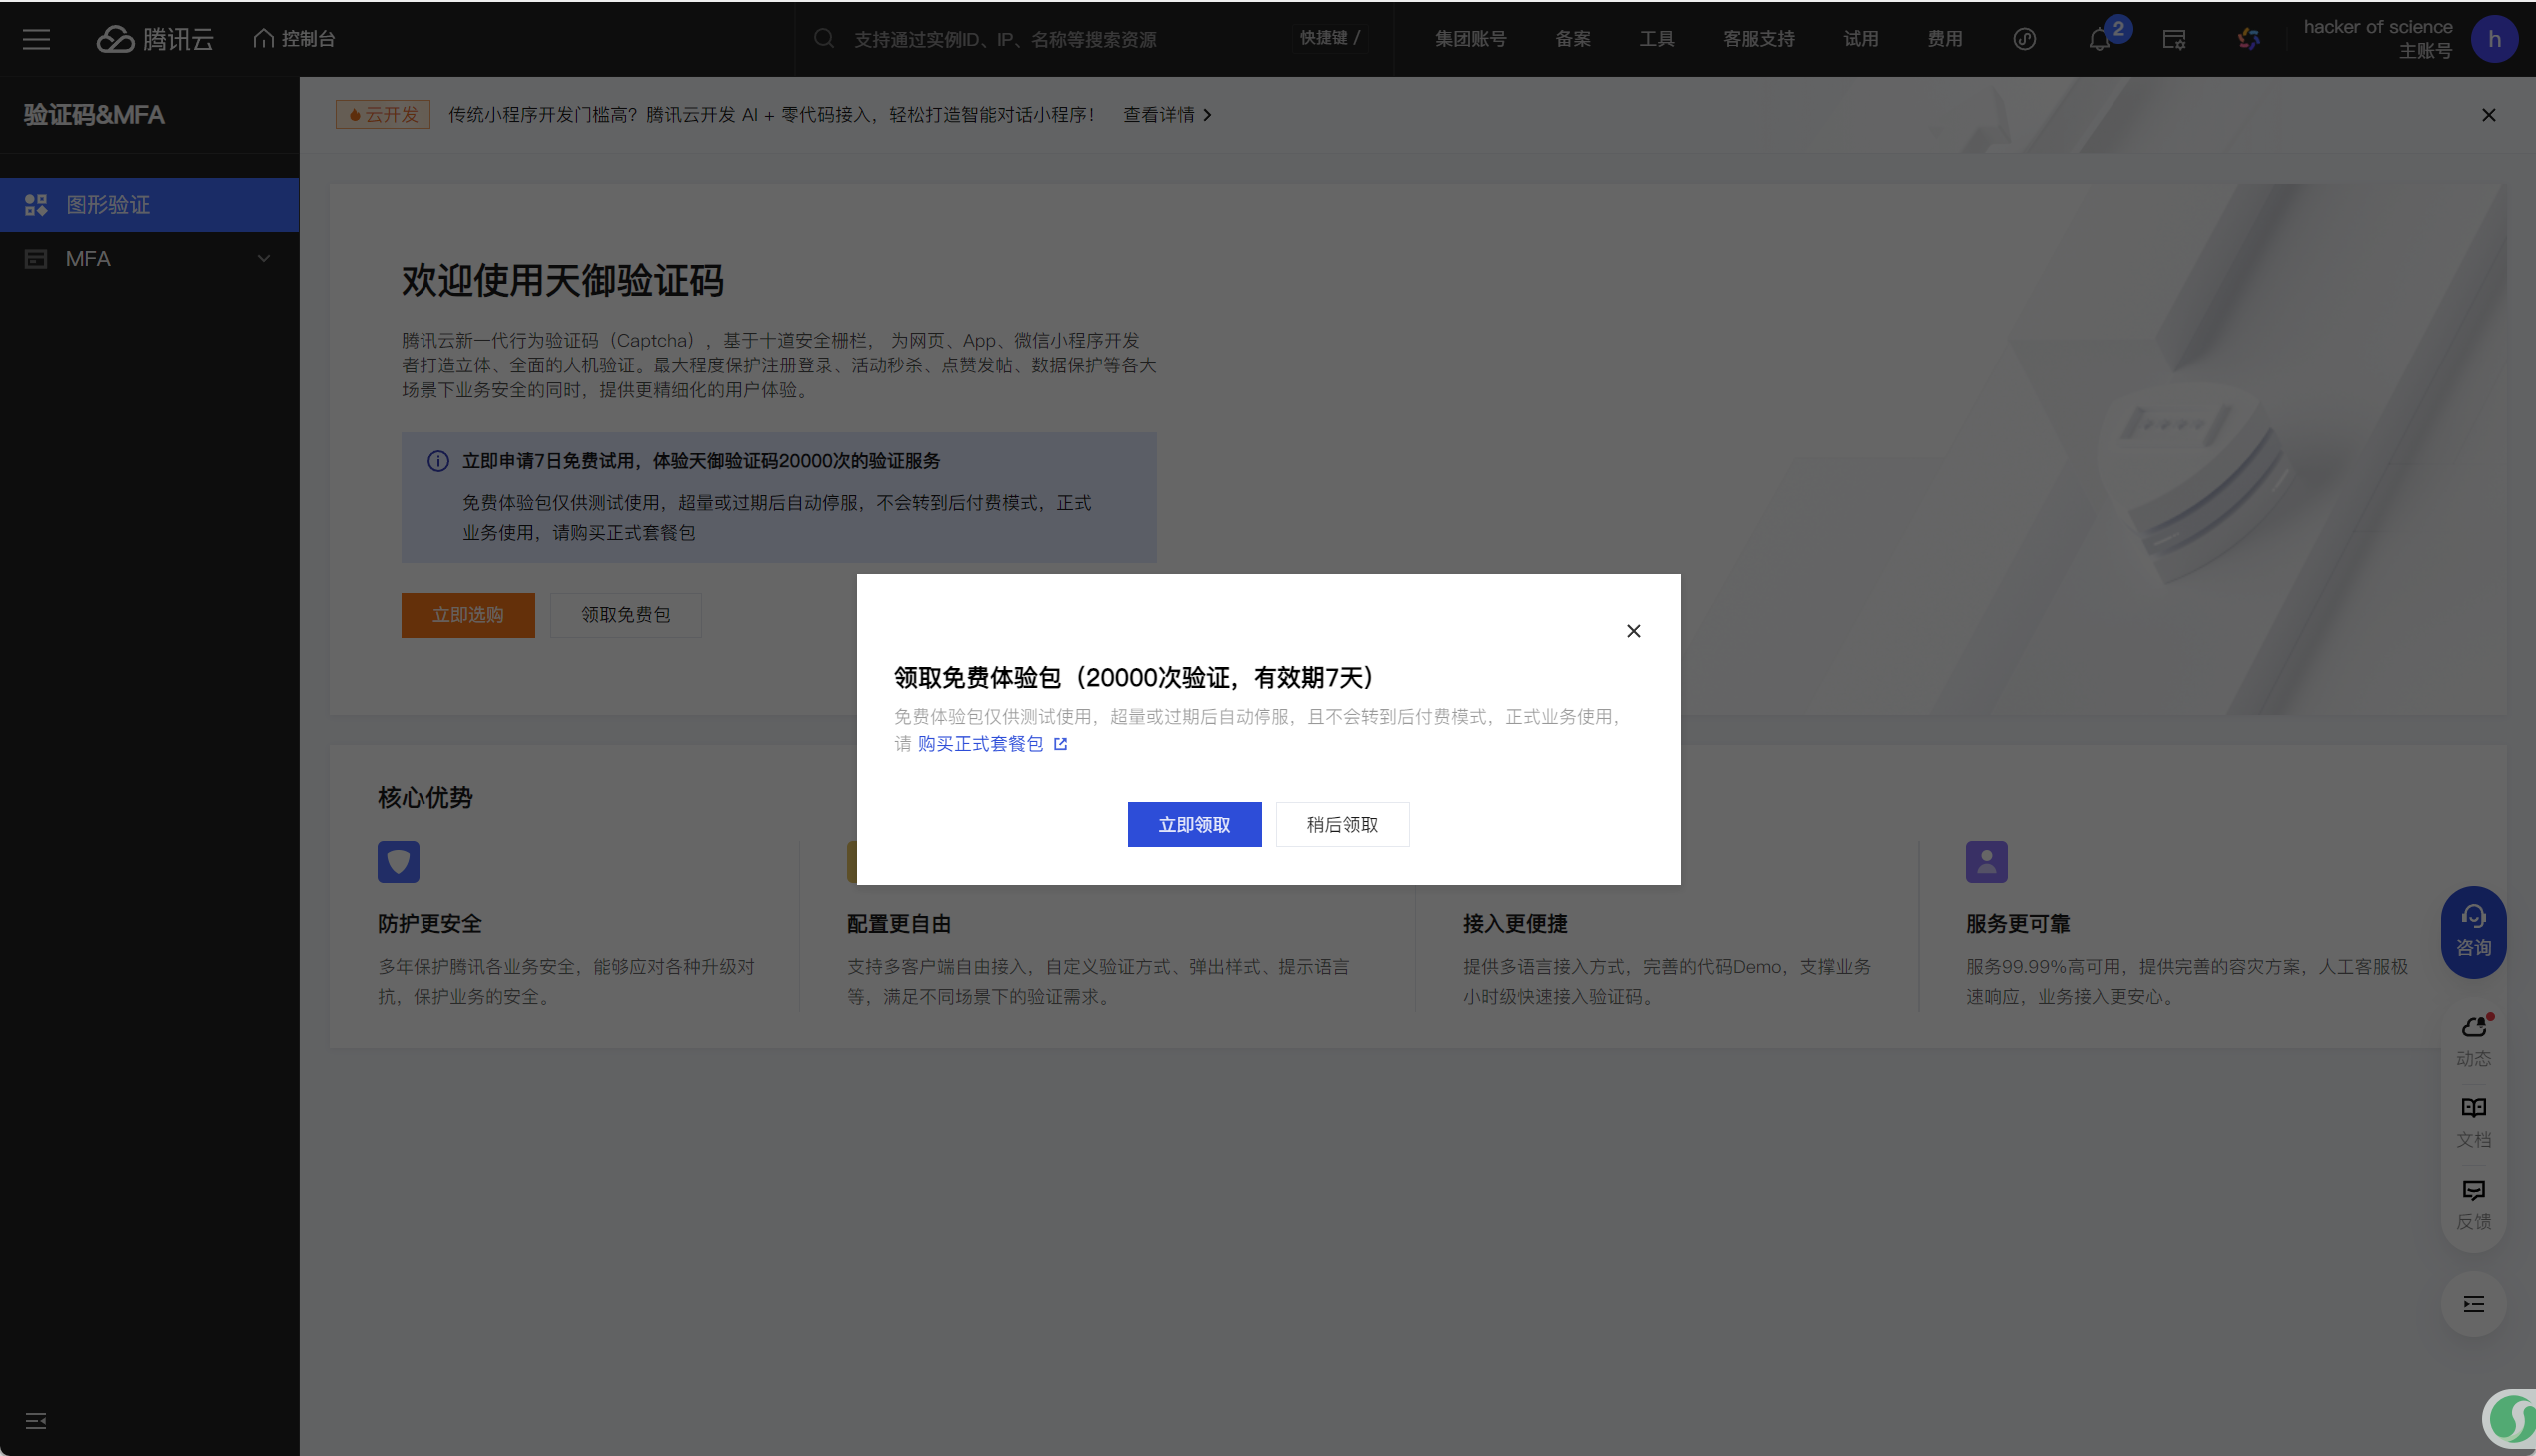
Task: Collapse the sidebar with bottom-left icon
Action: (36, 1421)
